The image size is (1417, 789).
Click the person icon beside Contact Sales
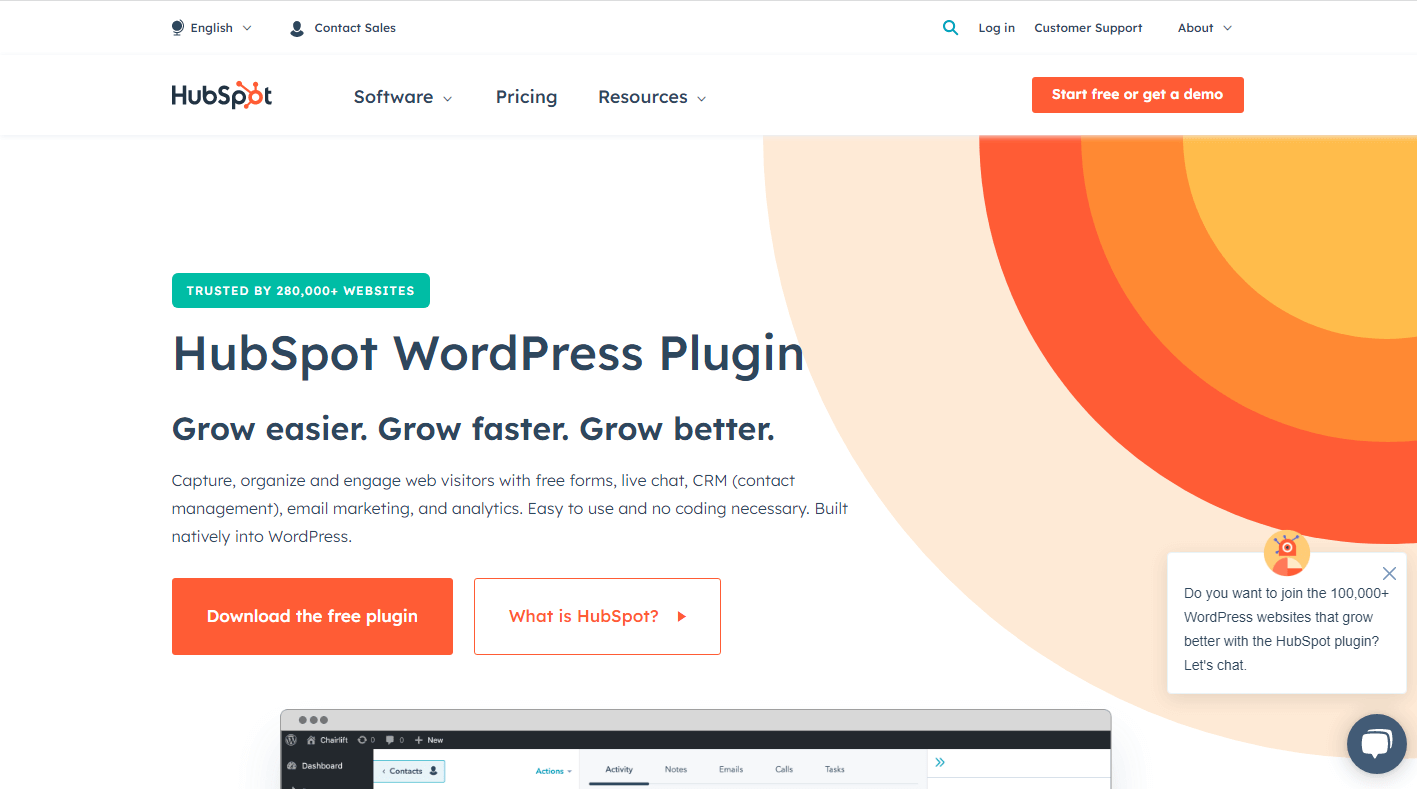(x=296, y=27)
